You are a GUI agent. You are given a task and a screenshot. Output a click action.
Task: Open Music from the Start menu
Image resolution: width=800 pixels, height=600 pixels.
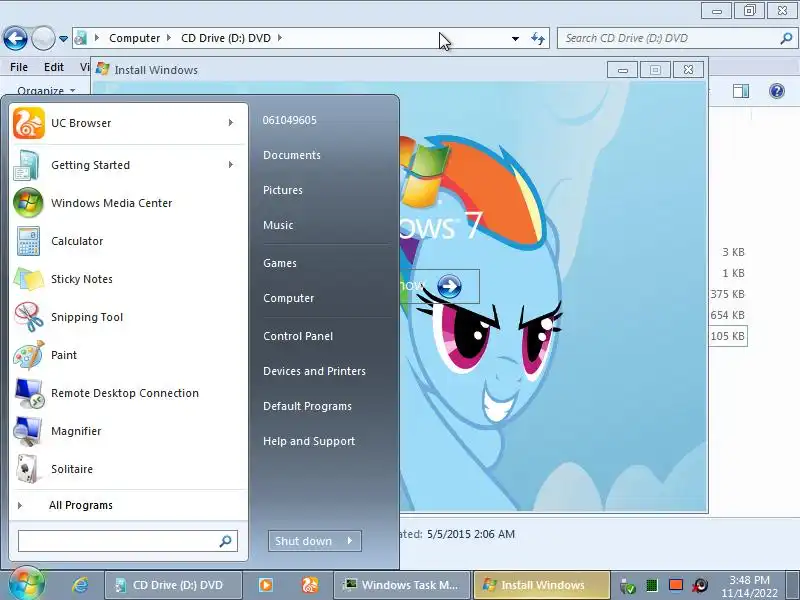[278, 225]
